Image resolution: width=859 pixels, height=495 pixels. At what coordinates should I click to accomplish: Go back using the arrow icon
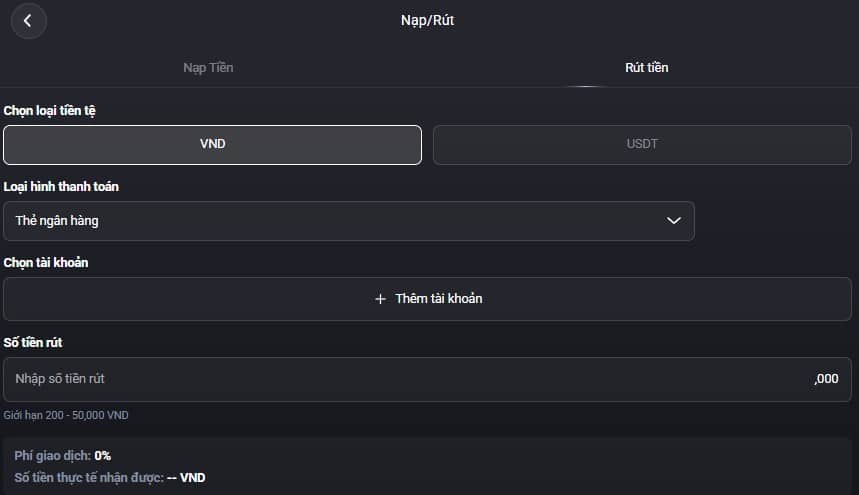28,21
